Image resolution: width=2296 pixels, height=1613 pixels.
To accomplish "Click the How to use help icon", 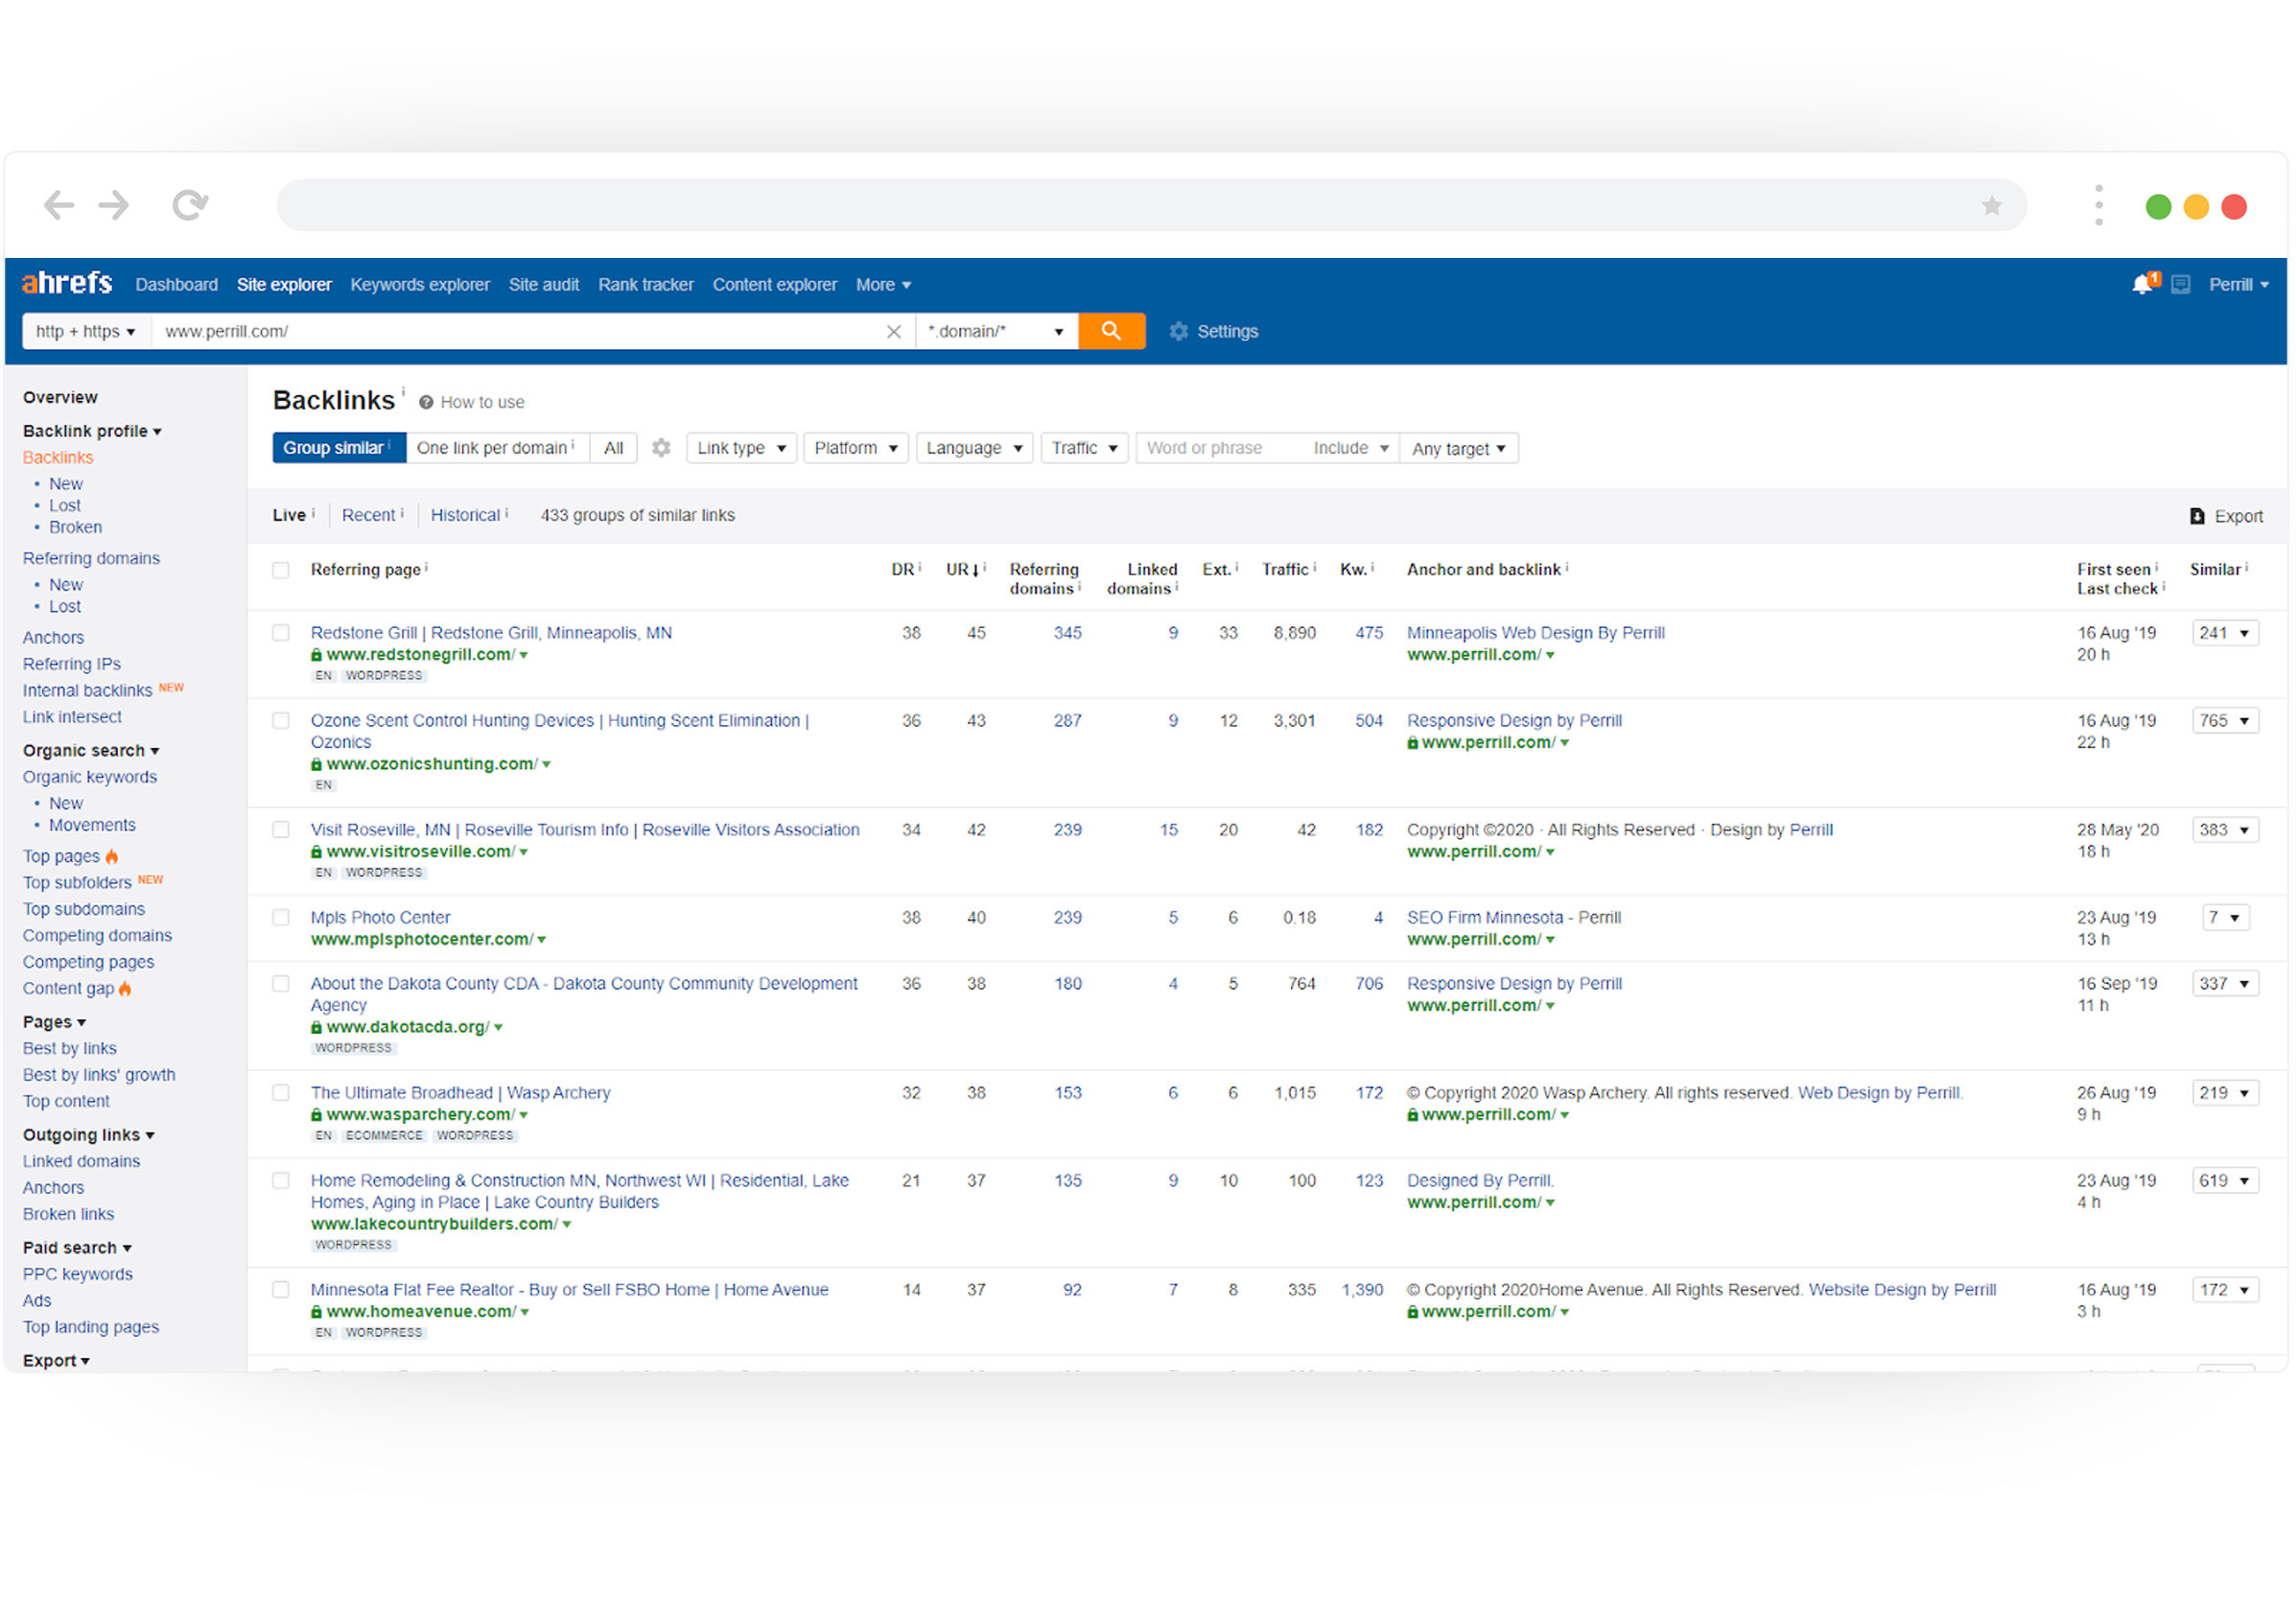I will (426, 402).
